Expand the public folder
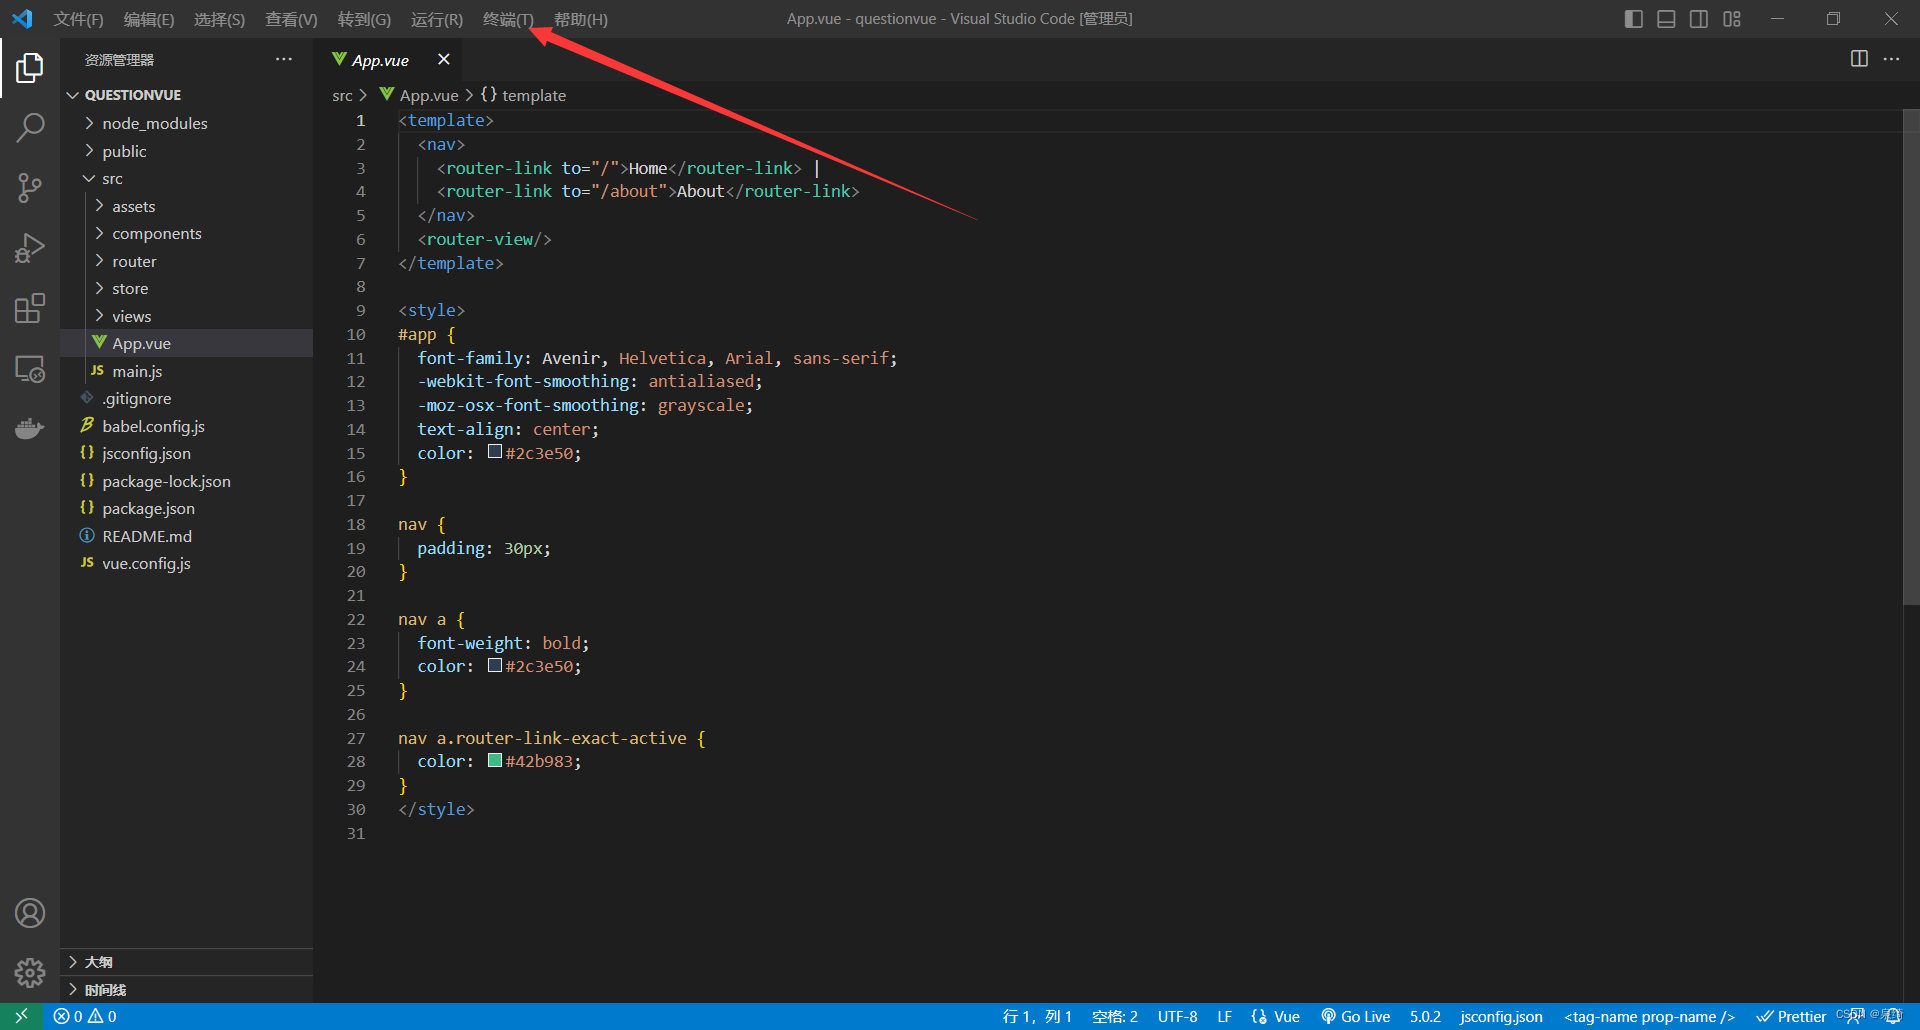 [x=186, y=151]
